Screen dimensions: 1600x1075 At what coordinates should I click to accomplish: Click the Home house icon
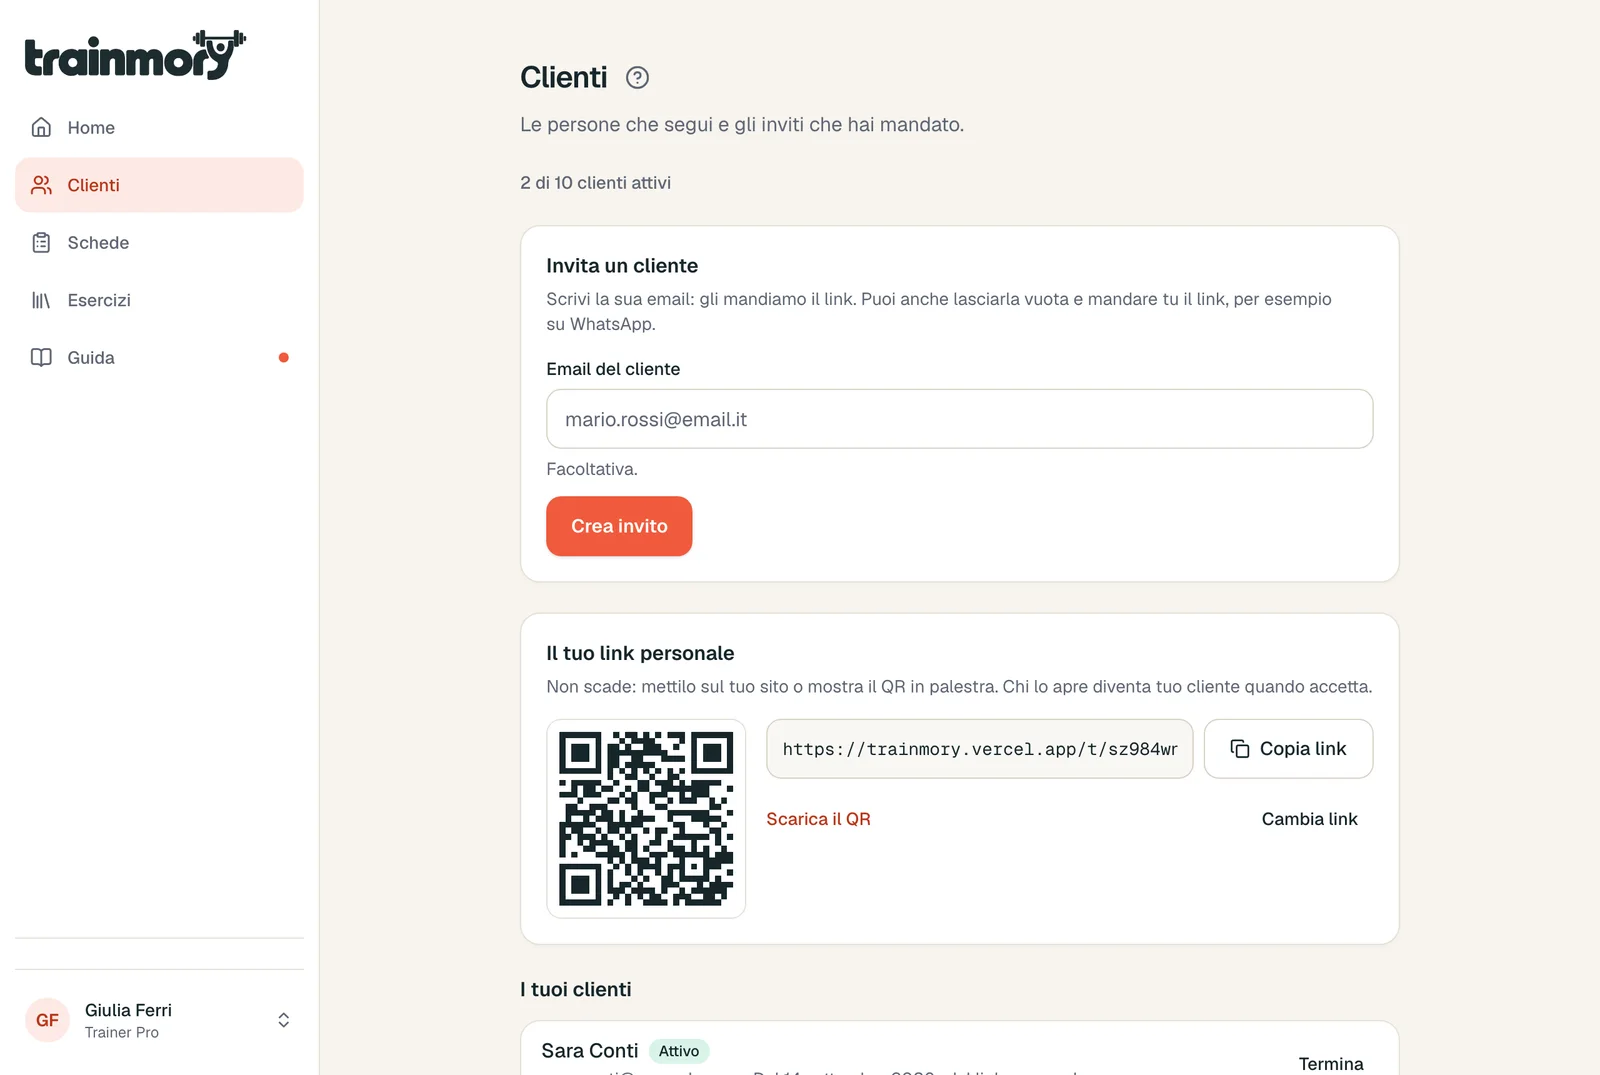coord(41,127)
